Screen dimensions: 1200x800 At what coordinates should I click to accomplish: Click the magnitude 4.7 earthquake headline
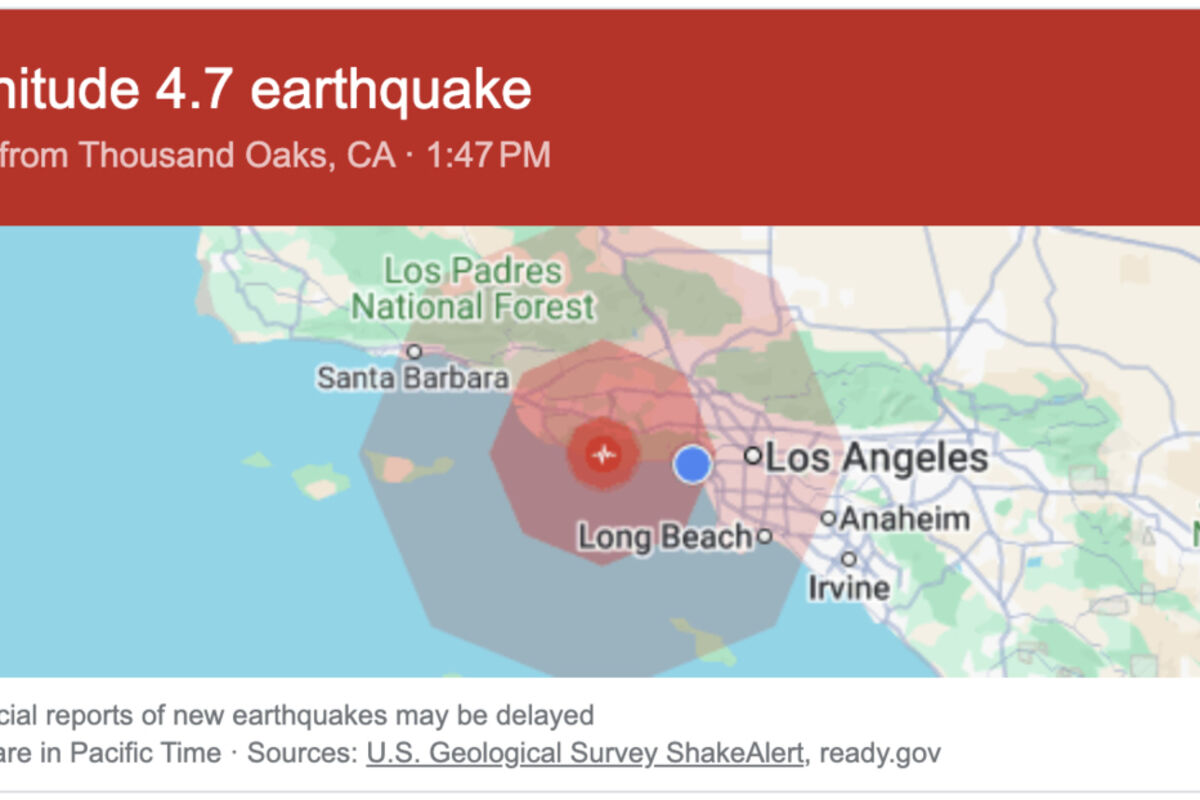[266, 91]
